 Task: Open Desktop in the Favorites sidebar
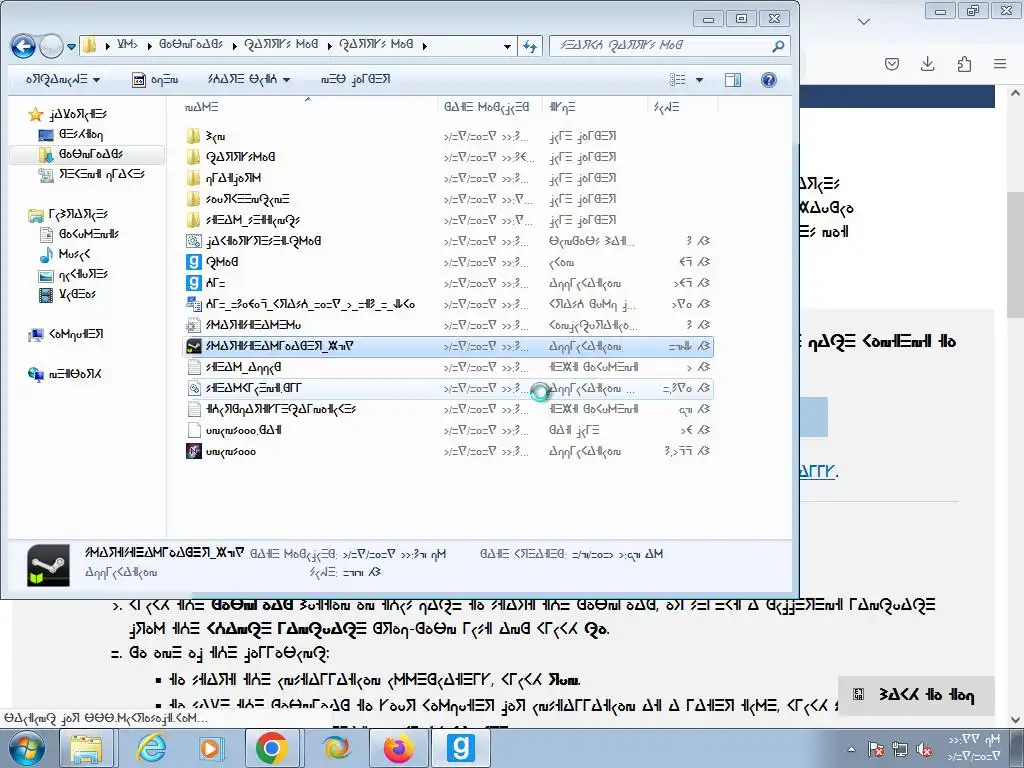coord(71,135)
